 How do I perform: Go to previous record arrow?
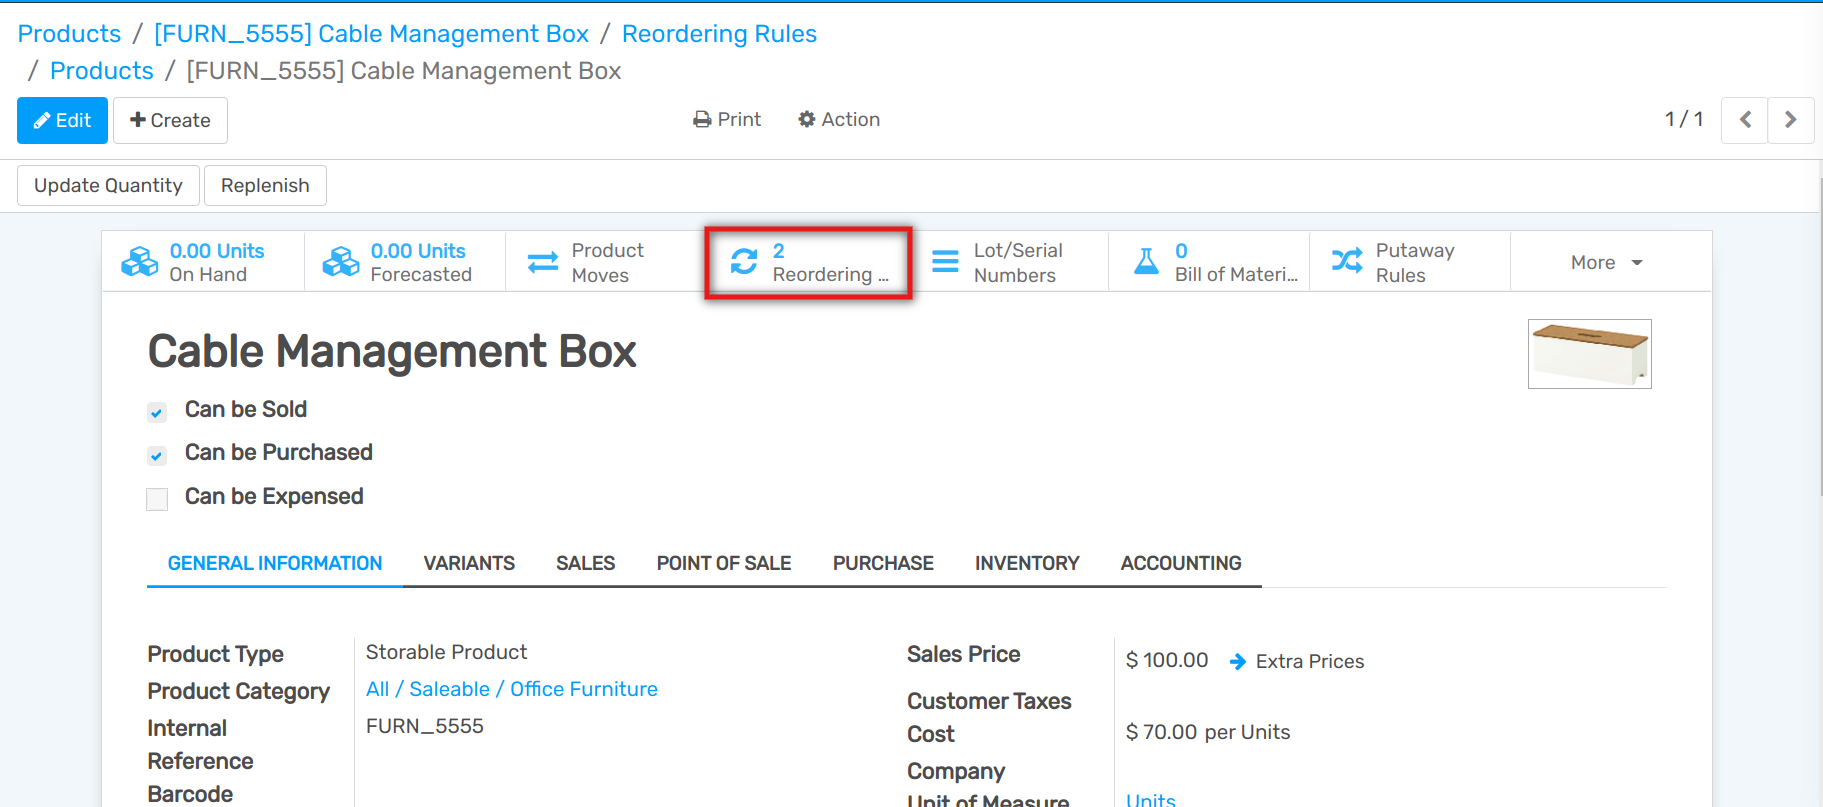click(1745, 120)
